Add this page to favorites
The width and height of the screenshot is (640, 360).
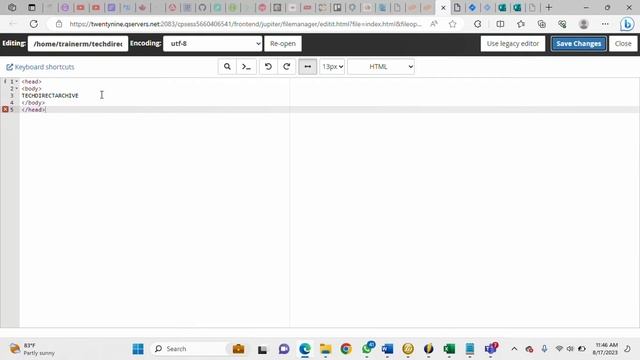pos(453,24)
